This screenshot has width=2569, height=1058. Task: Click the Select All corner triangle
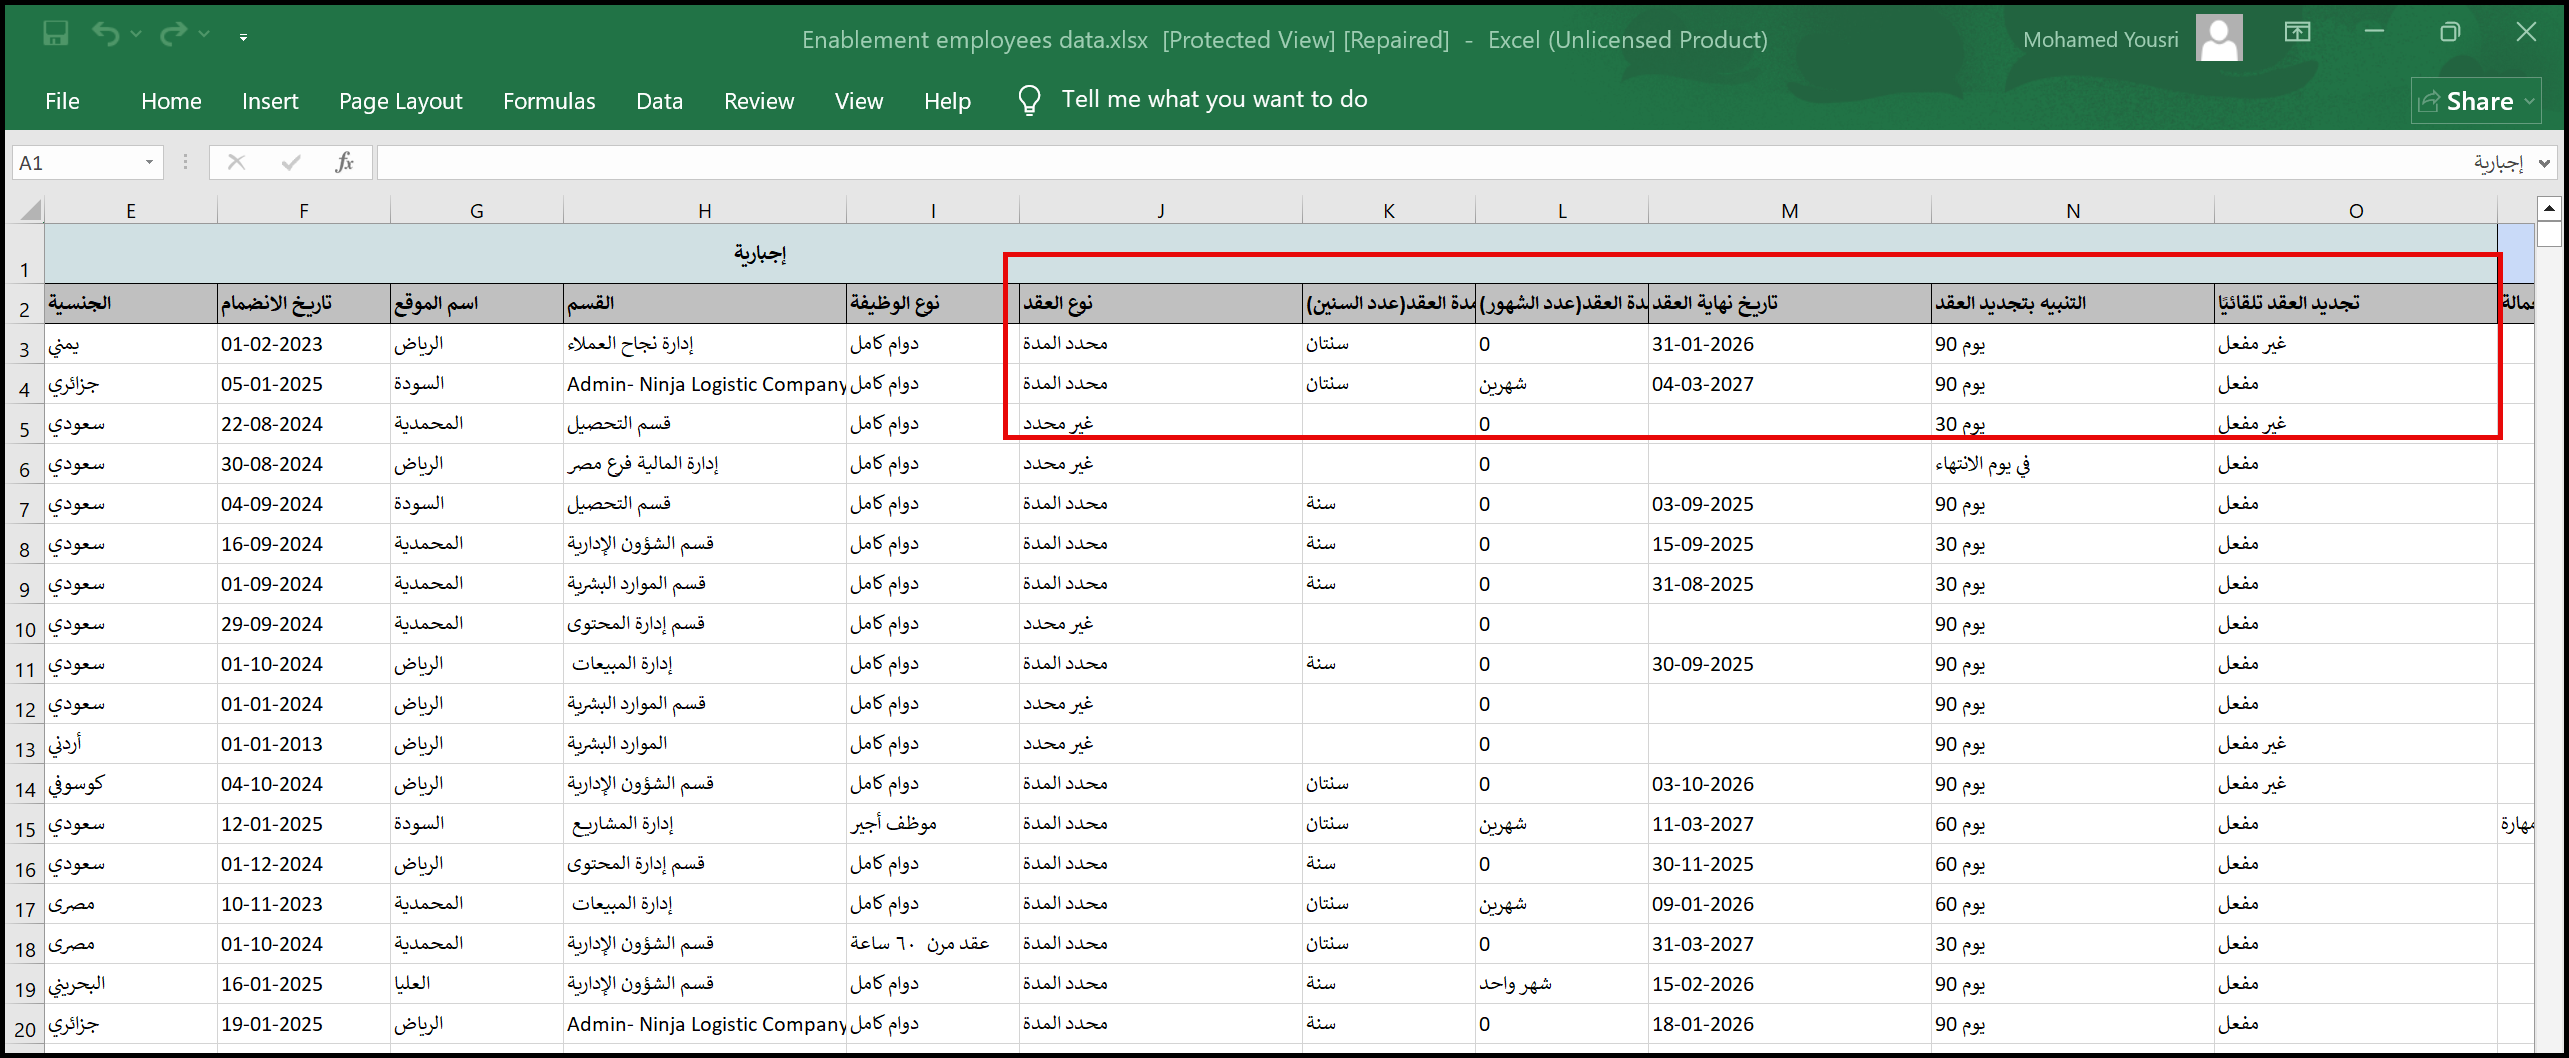click(x=30, y=210)
